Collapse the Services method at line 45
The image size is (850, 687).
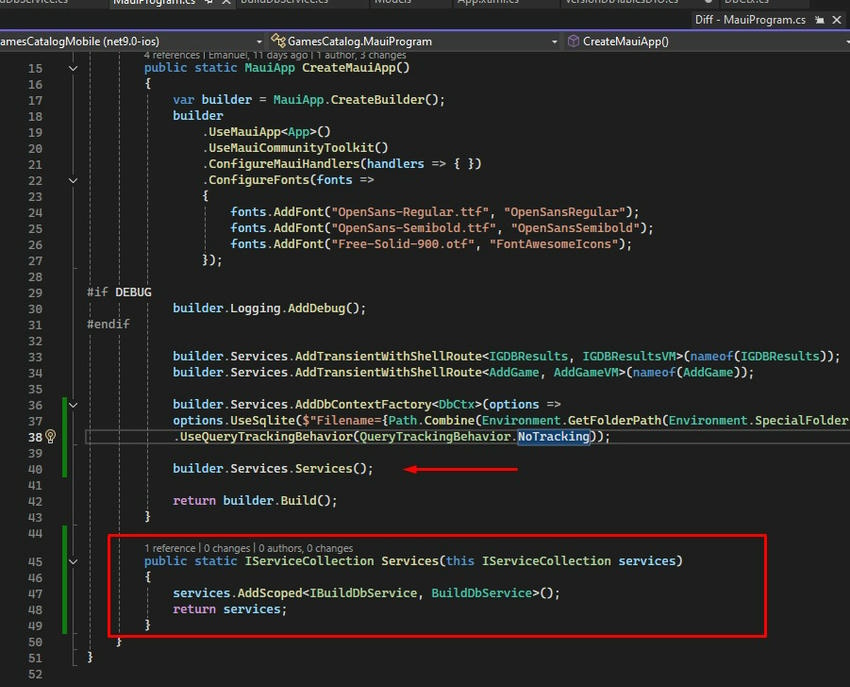[72, 561]
